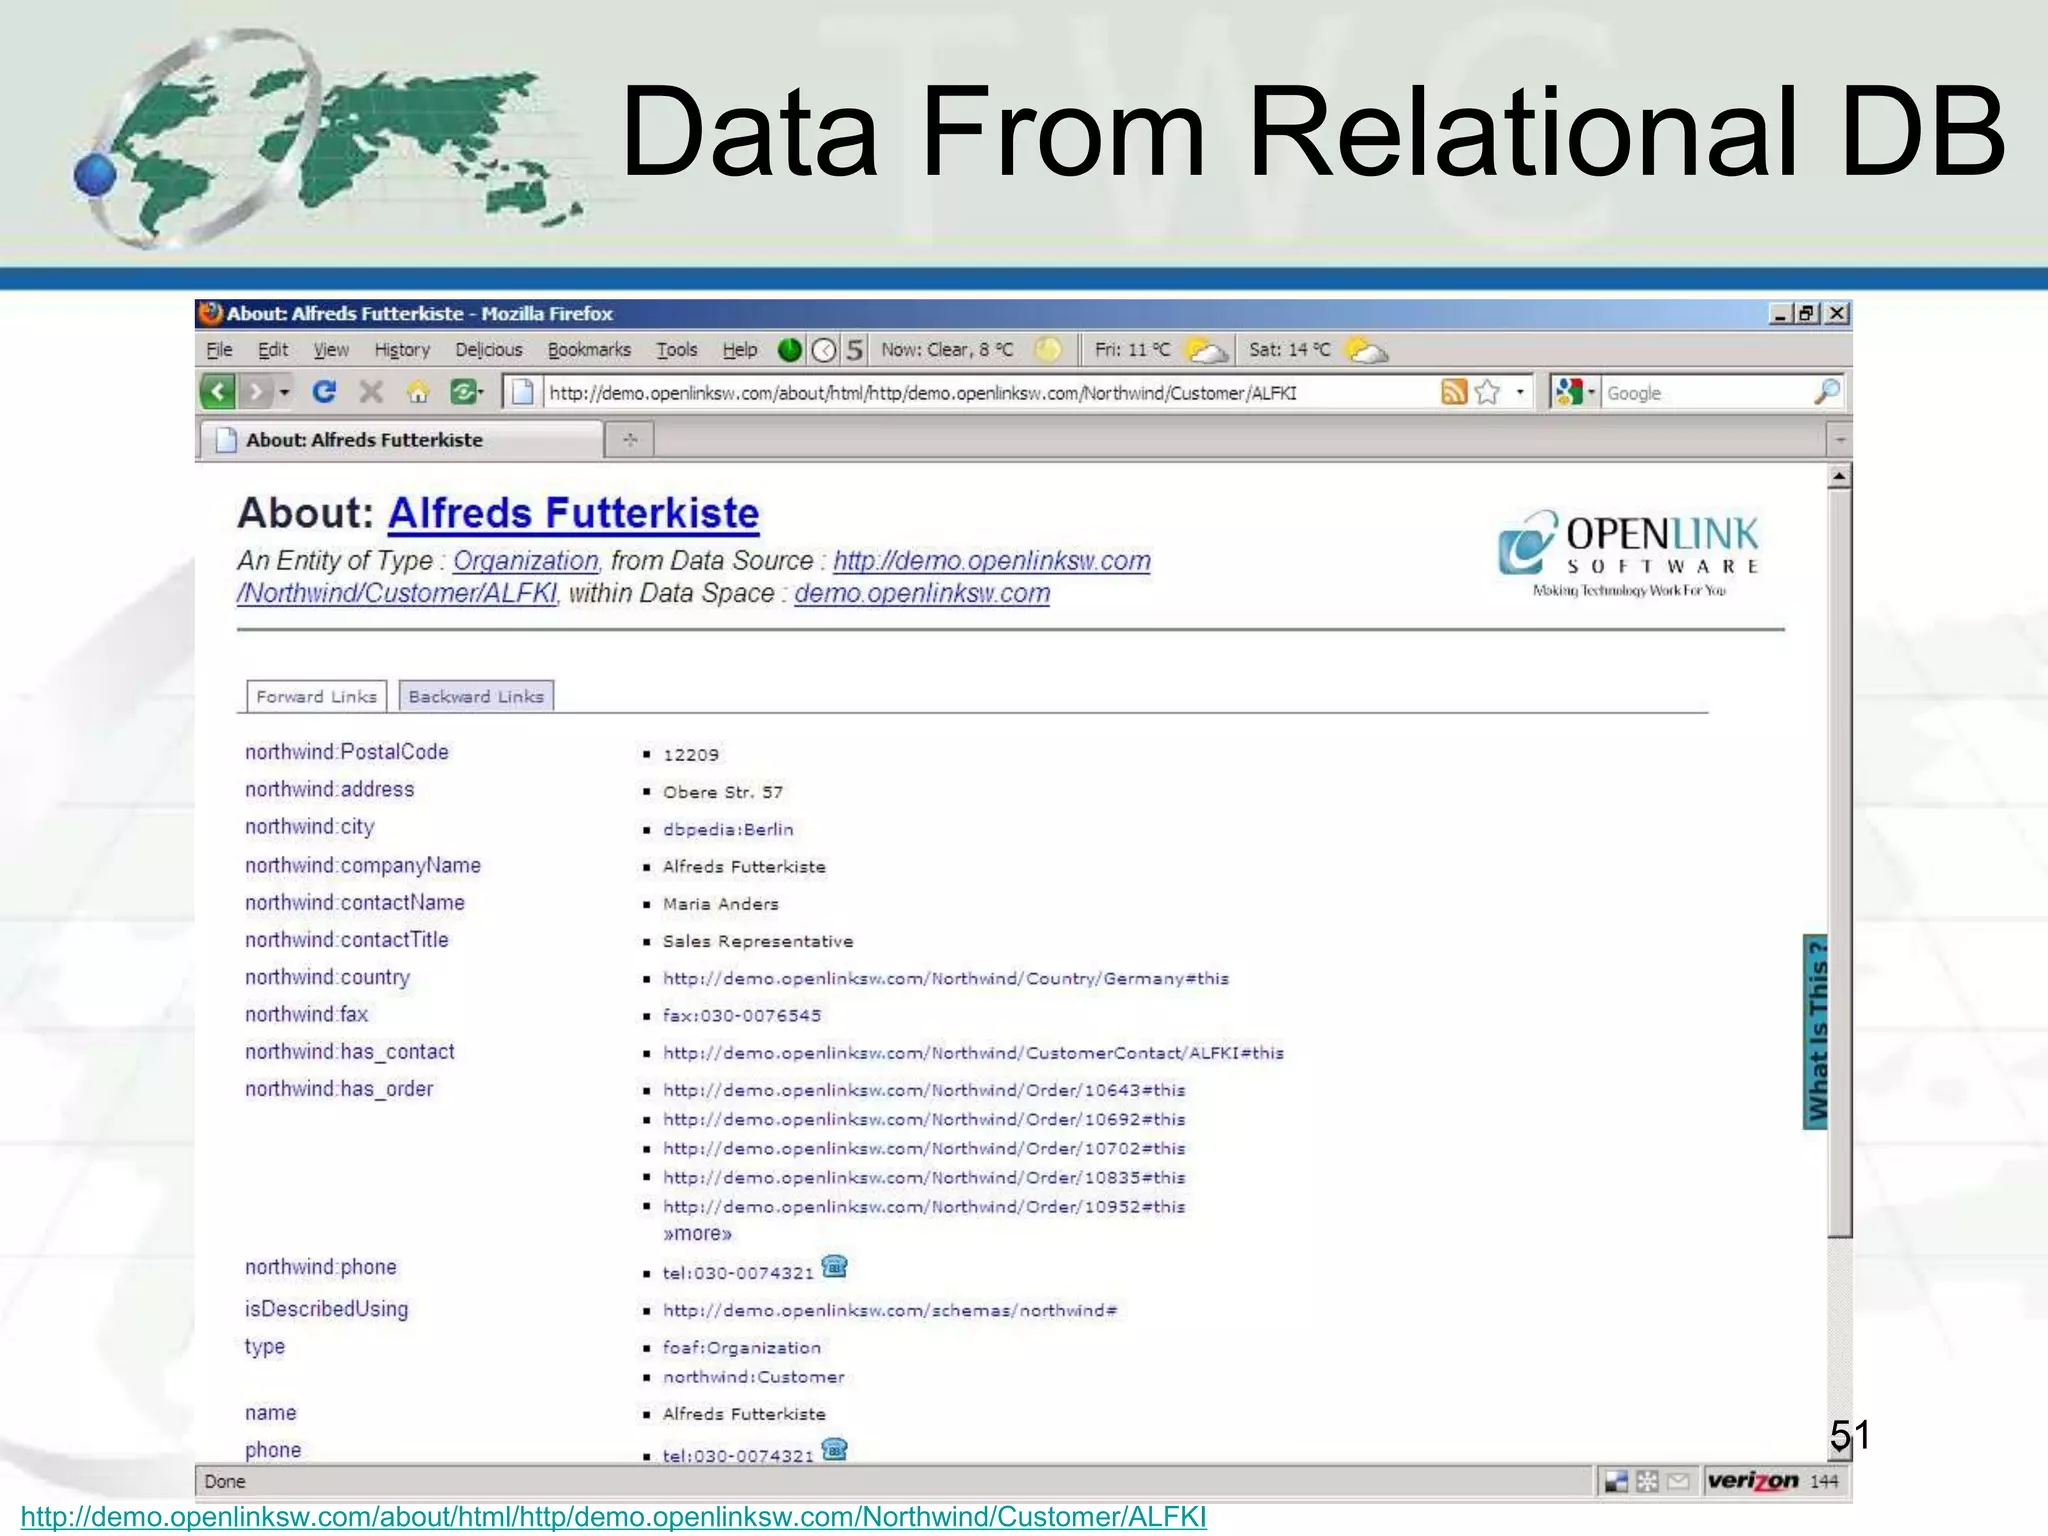2048x1536 pixels.
Task: Click the current weather moon icon
Action: click(x=1047, y=350)
